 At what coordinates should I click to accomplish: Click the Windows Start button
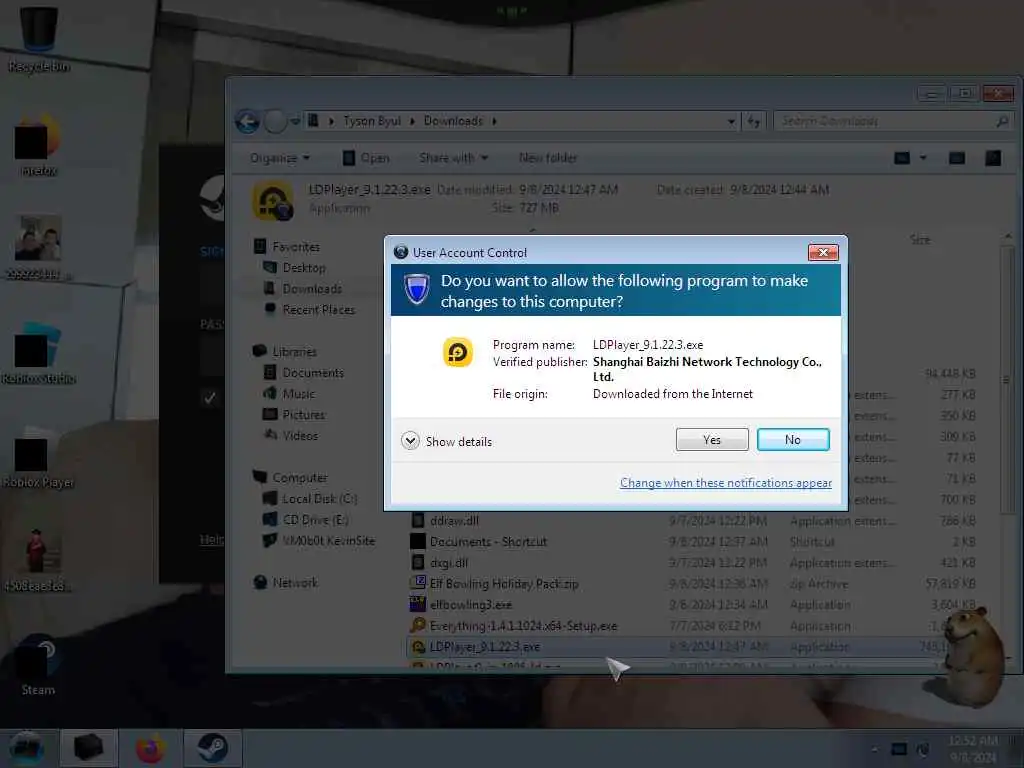tap(26, 748)
